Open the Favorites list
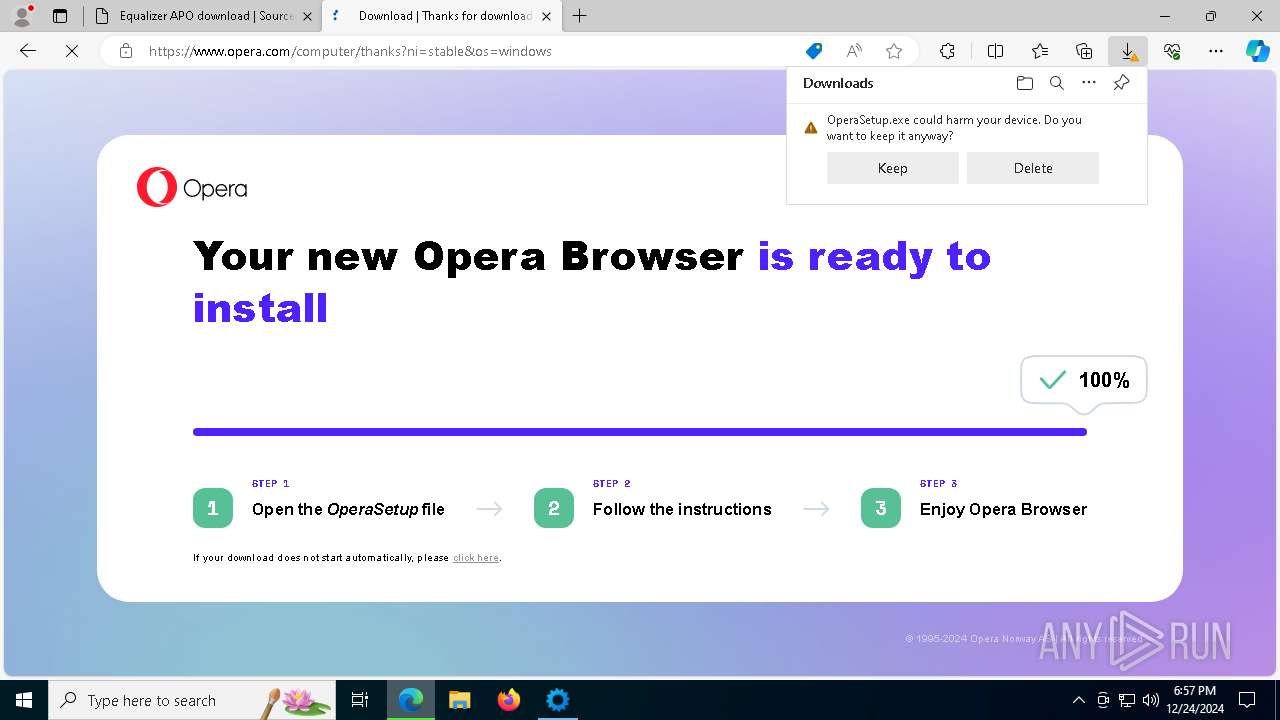The image size is (1280, 720). (x=1040, y=51)
